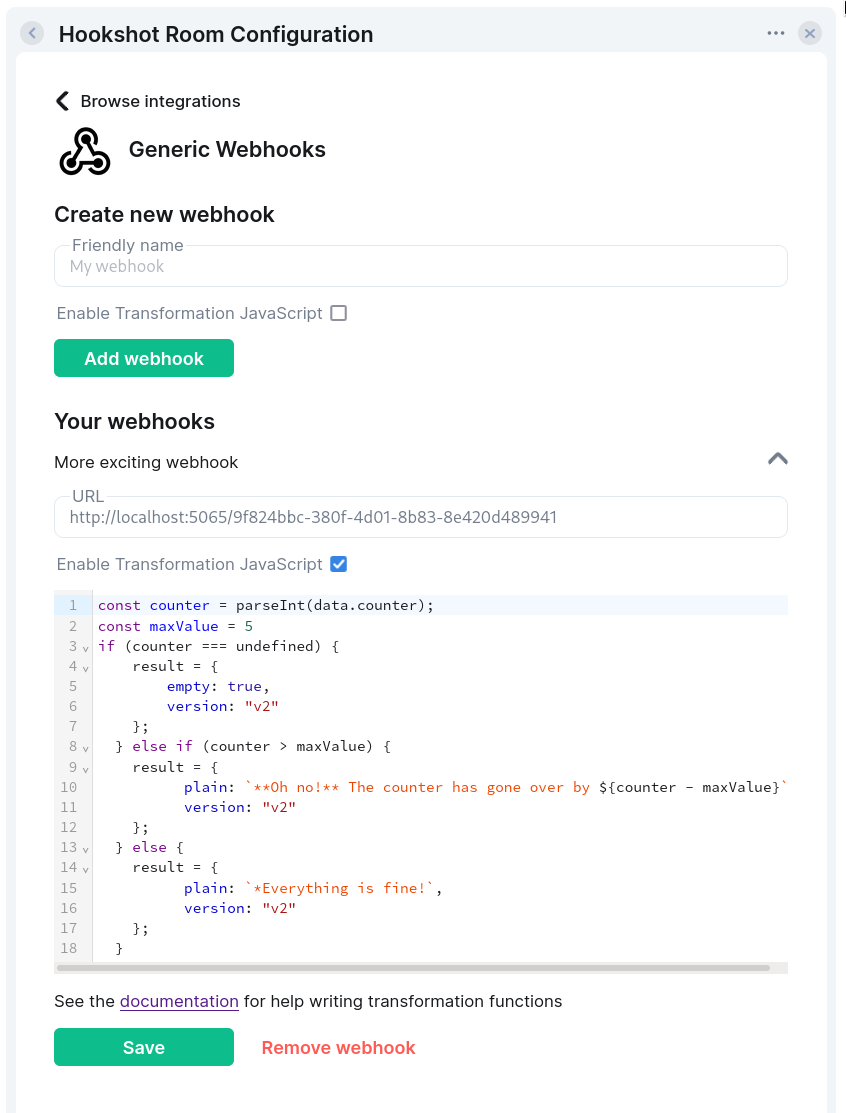Screen dimensions: 846x1113
Task: Click the More exciting webhook title
Action: [x=146, y=462]
